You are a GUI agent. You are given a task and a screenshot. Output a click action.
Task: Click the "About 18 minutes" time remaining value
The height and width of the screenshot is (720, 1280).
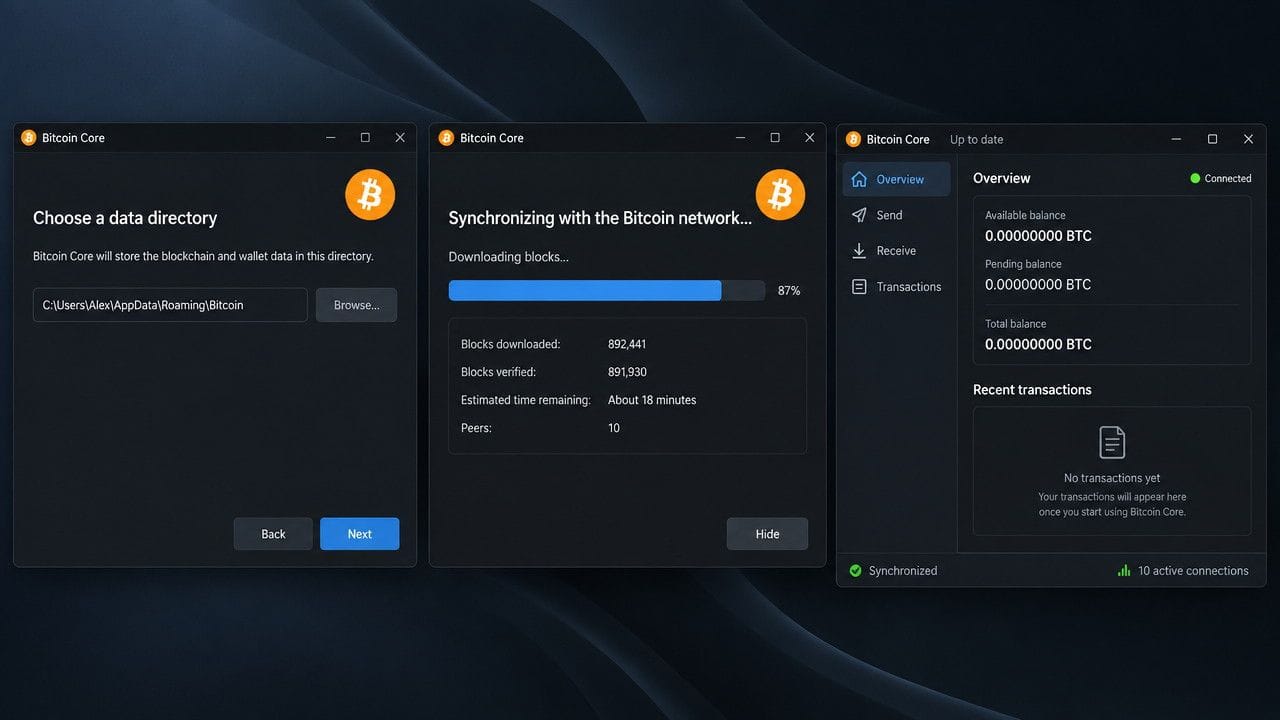[x=652, y=400]
